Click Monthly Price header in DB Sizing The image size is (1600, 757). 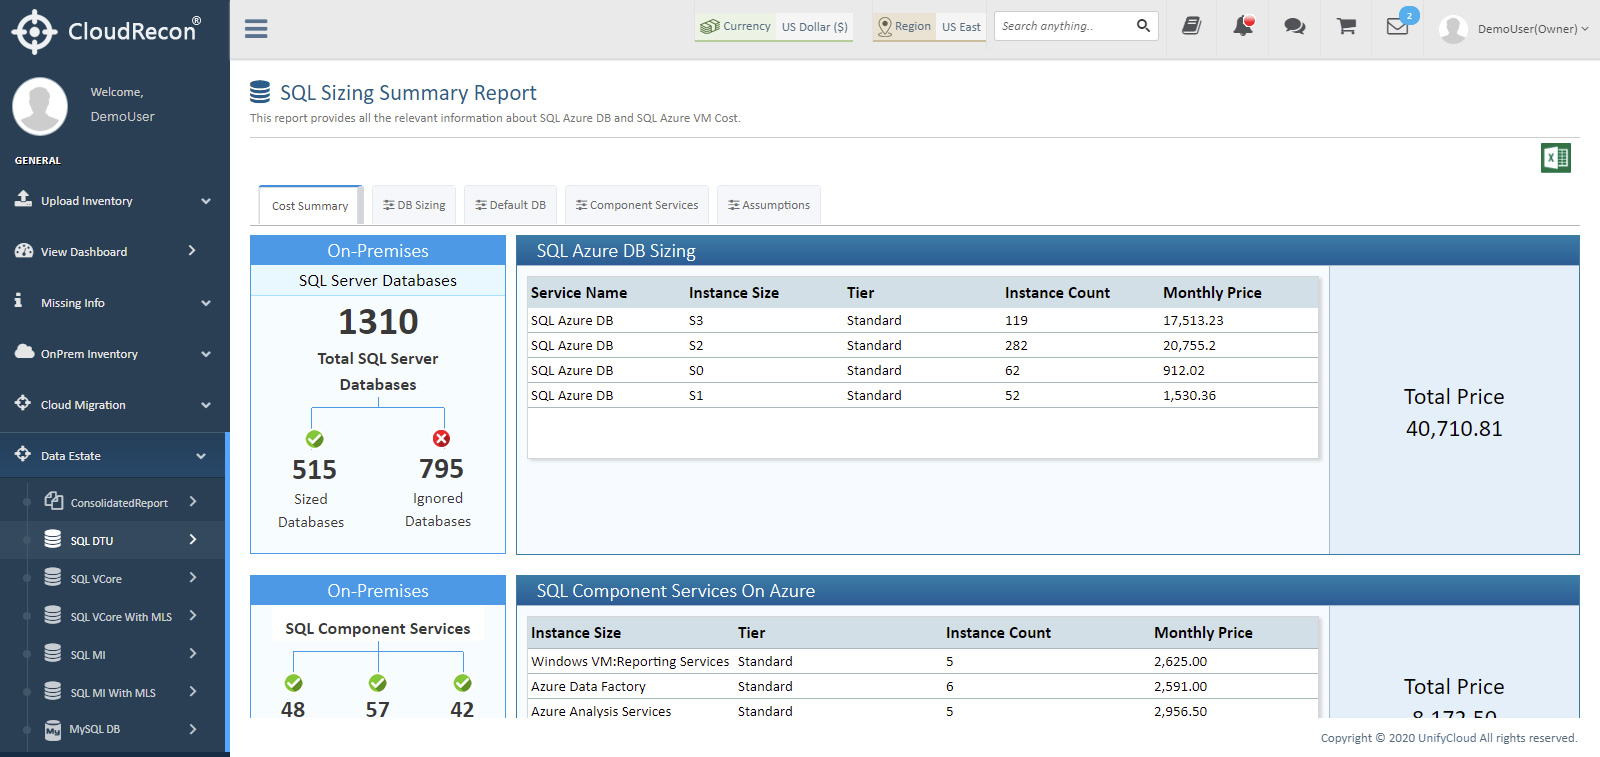tap(1212, 293)
